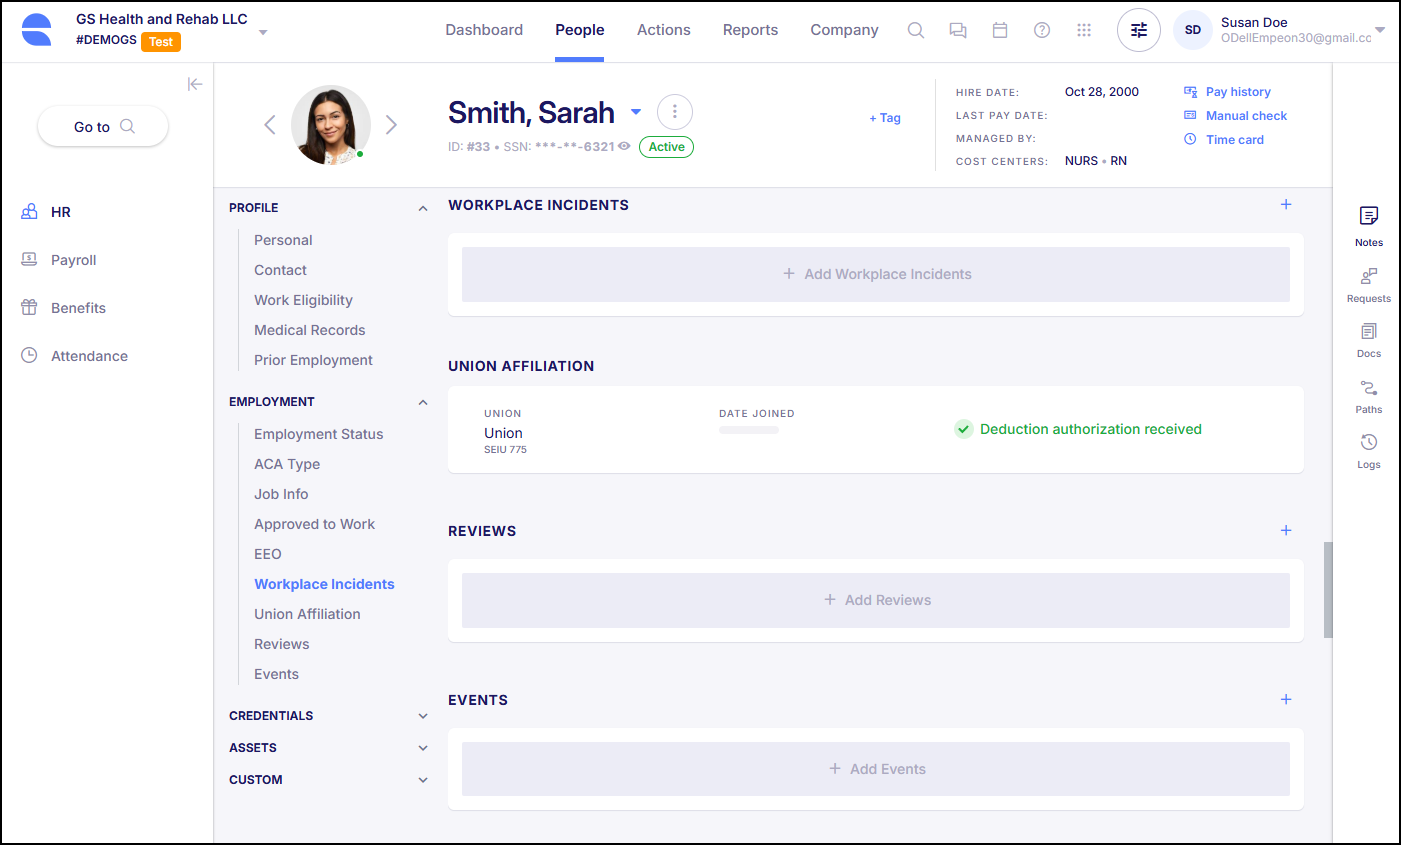Click the search magnifier in the top navigation
Screen dimensions: 1401x845
(915, 30)
